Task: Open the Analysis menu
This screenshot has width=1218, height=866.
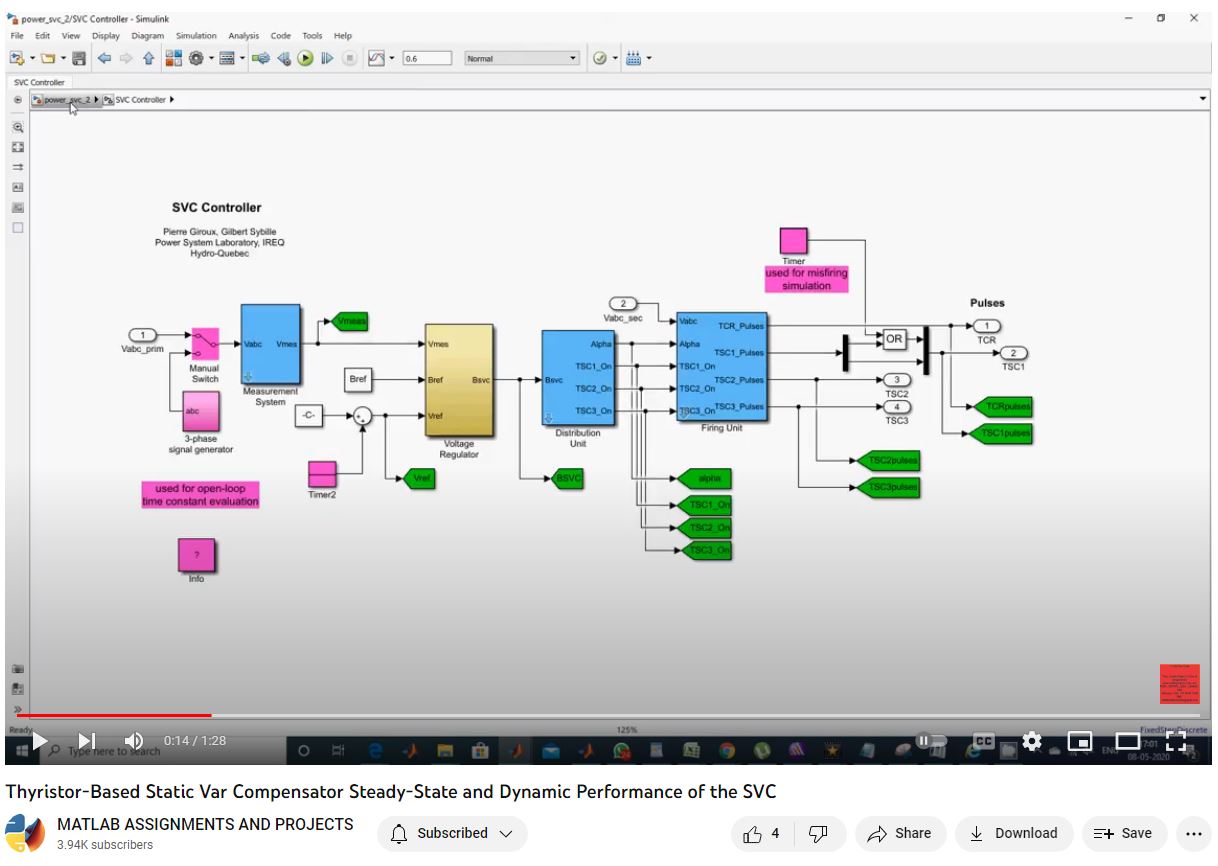Action: [x=244, y=36]
